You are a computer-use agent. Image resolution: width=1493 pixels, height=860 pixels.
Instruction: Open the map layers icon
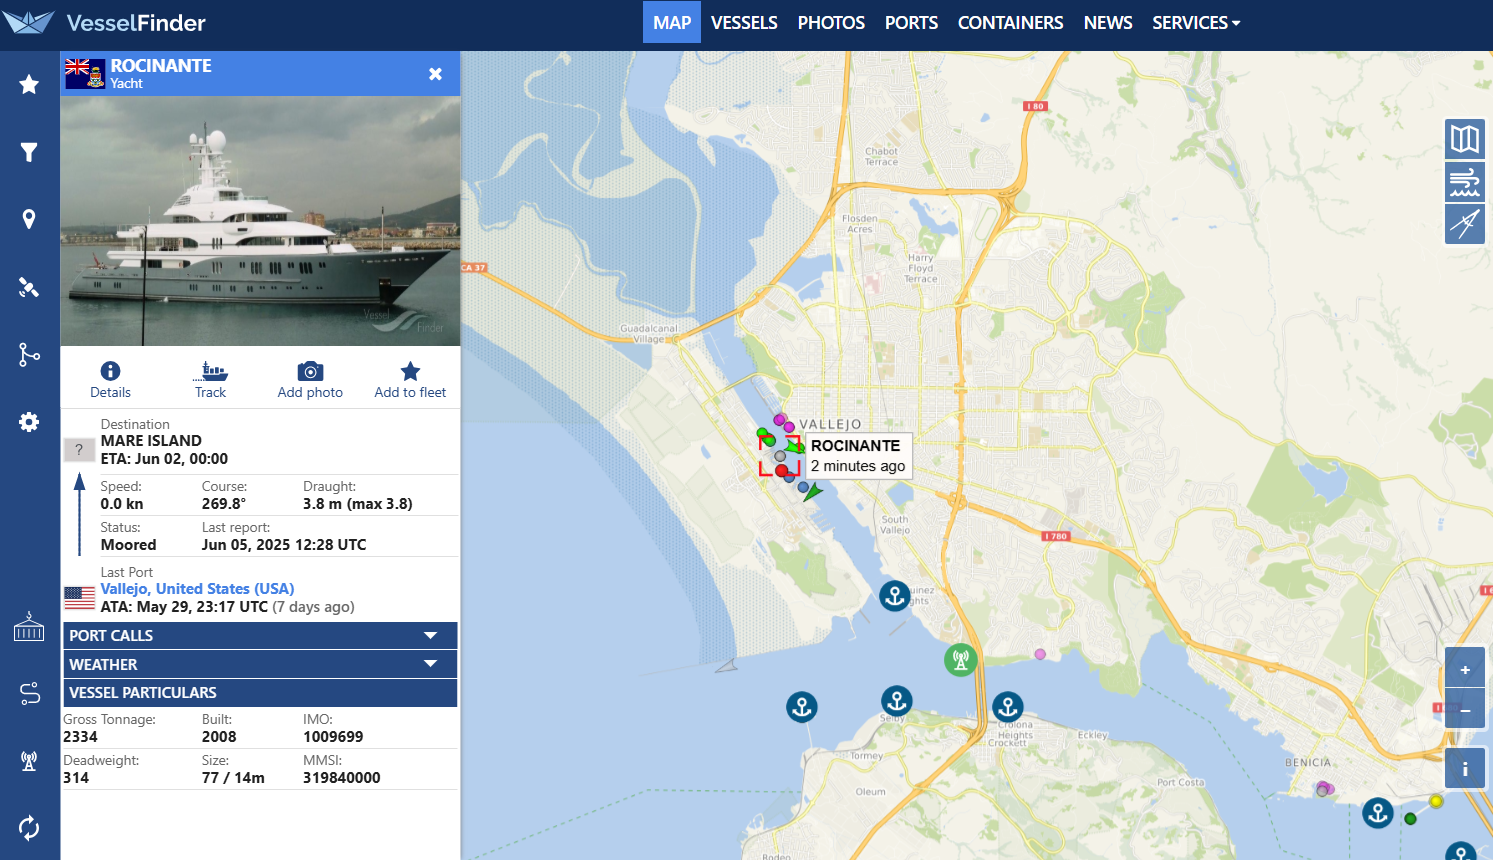(x=1464, y=138)
